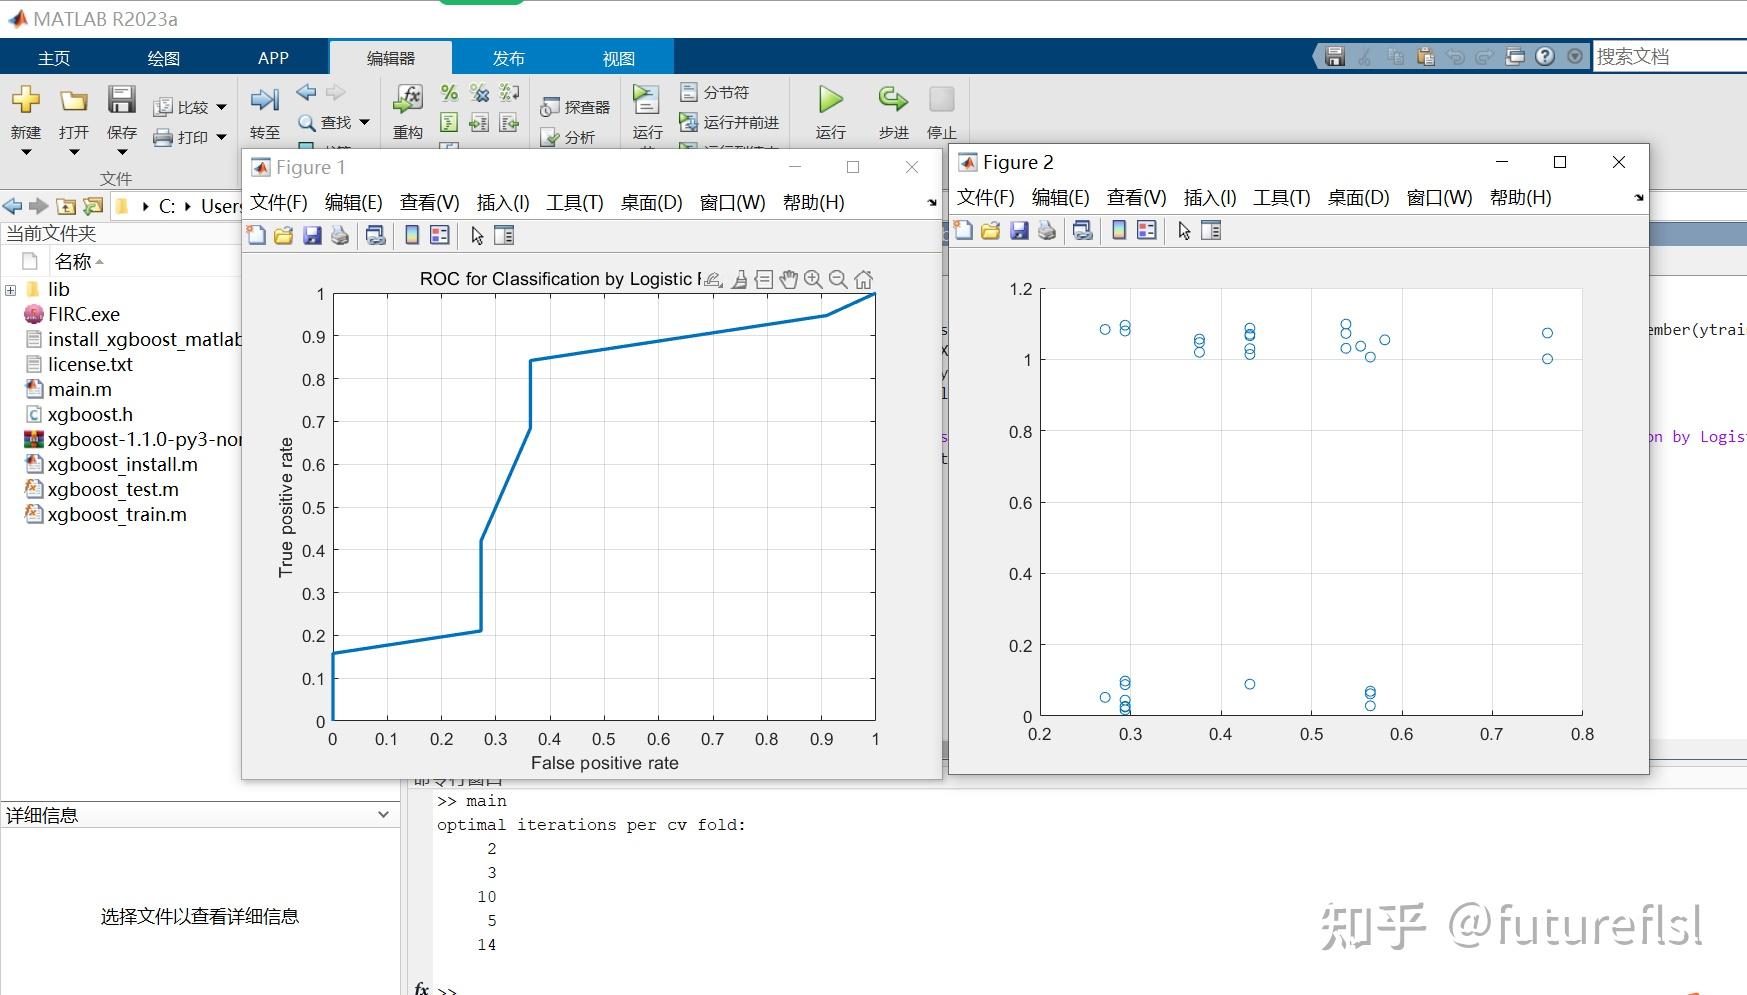This screenshot has height=995, width=1747.
Task: Click the Search Documentation (搜索文档) field
Action: click(x=1669, y=56)
